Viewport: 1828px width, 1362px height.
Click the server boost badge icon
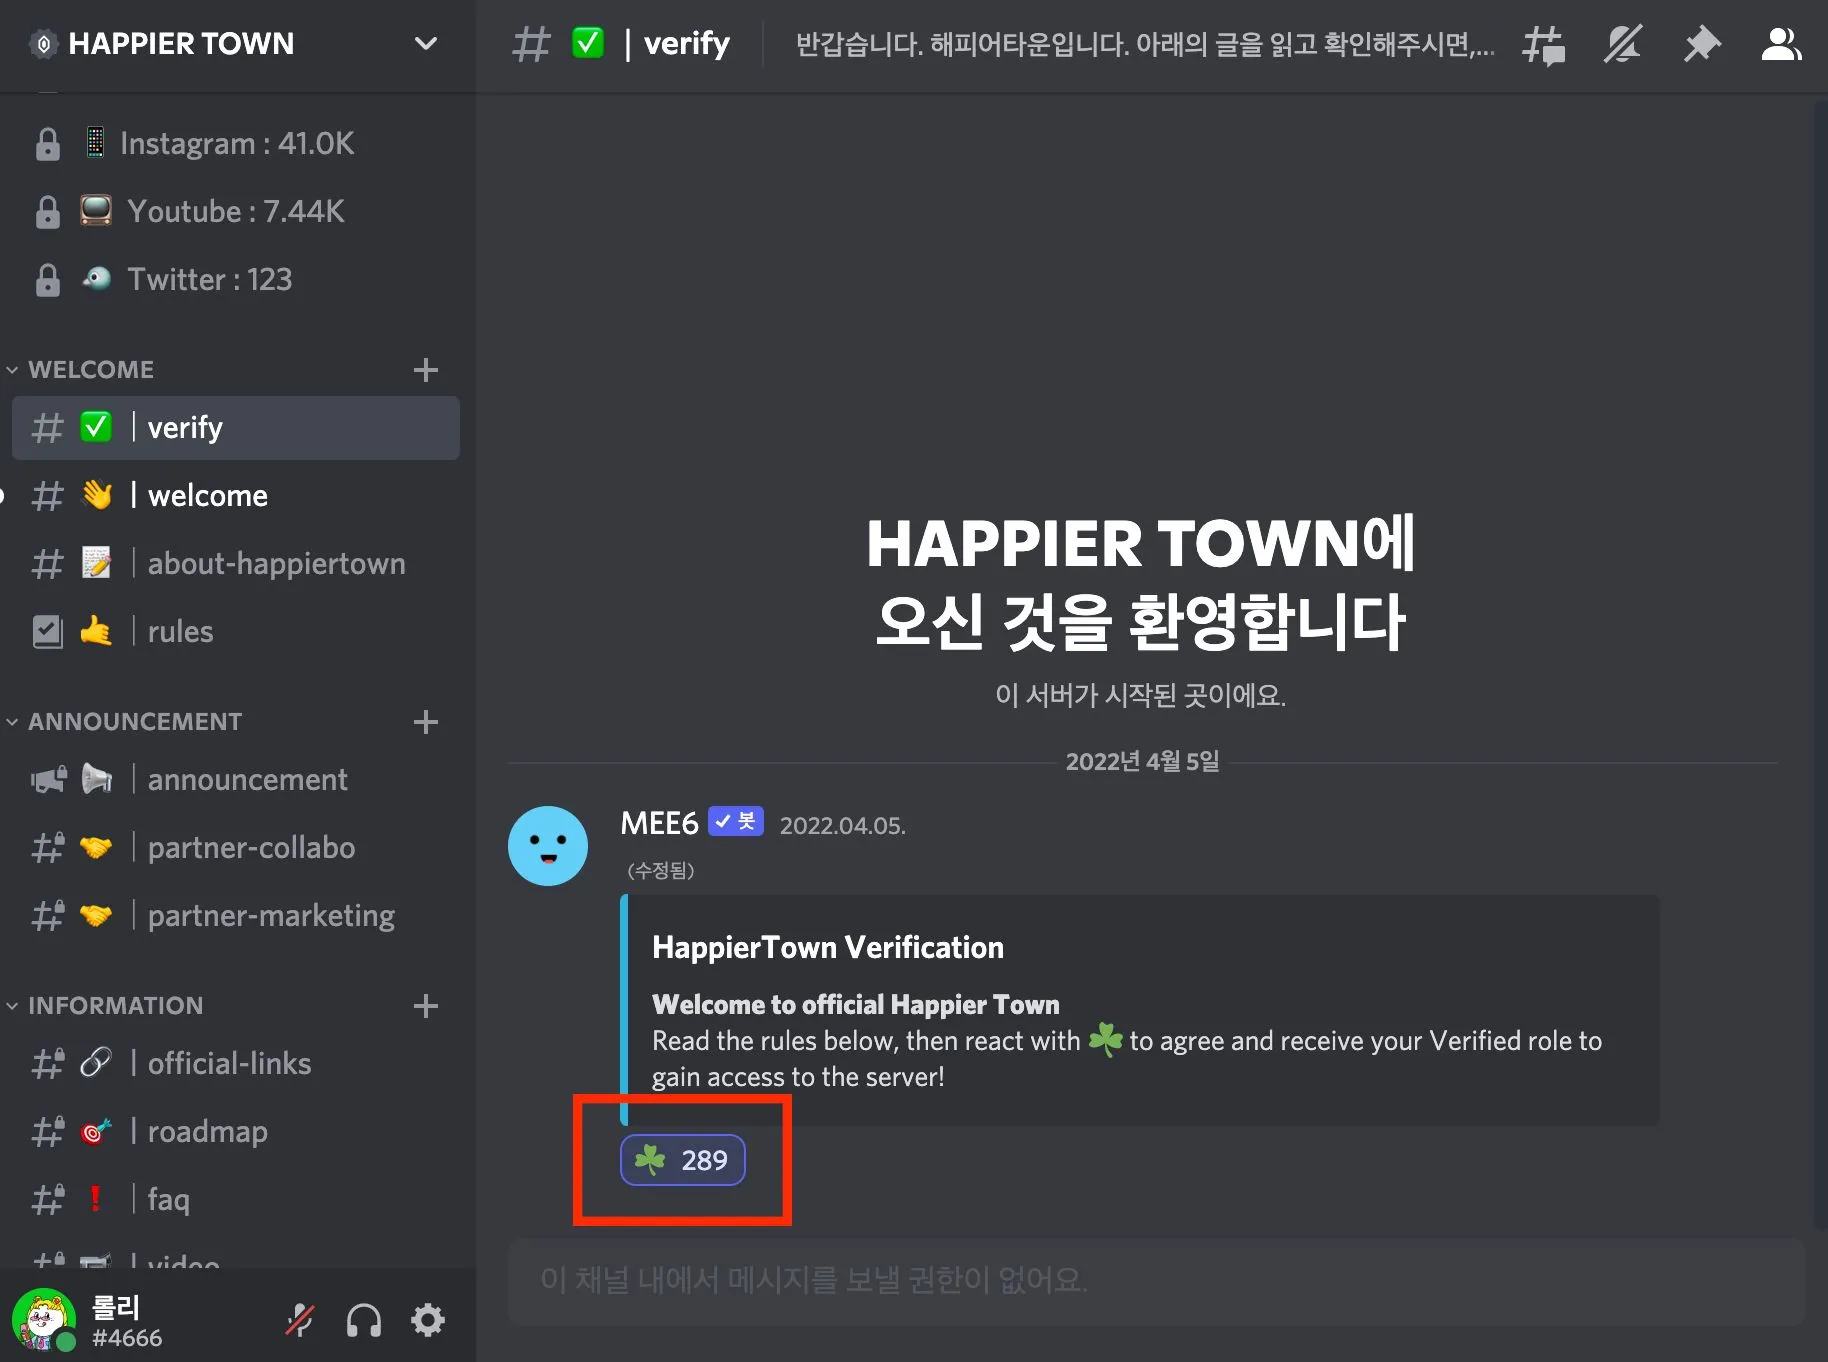(x=43, y=44)
